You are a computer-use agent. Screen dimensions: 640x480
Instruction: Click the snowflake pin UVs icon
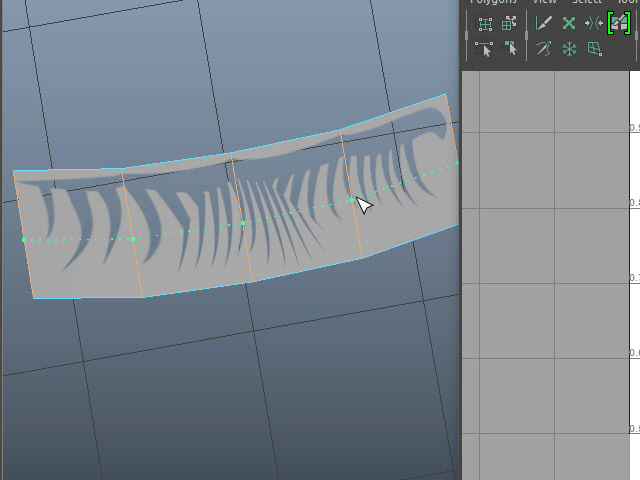569,48
